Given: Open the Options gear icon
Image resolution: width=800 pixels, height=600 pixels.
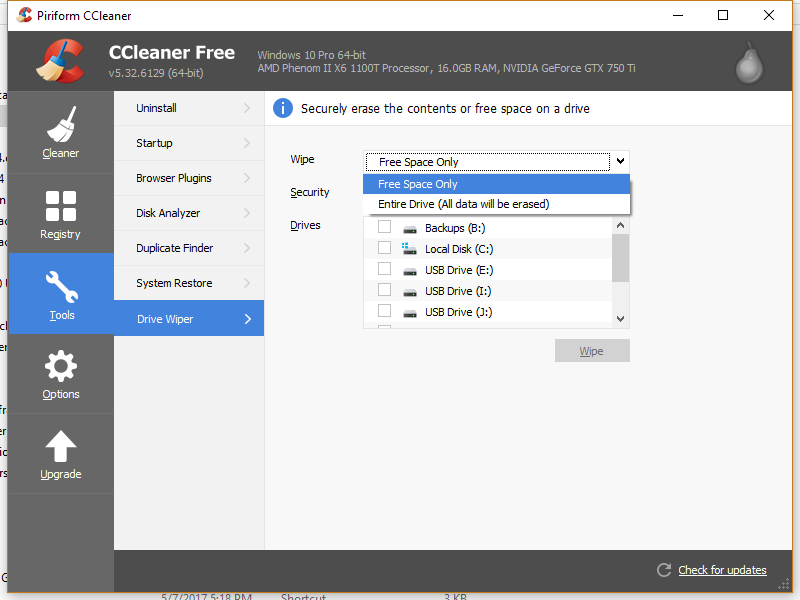Looking at the screenshot, I should [61, 366].
